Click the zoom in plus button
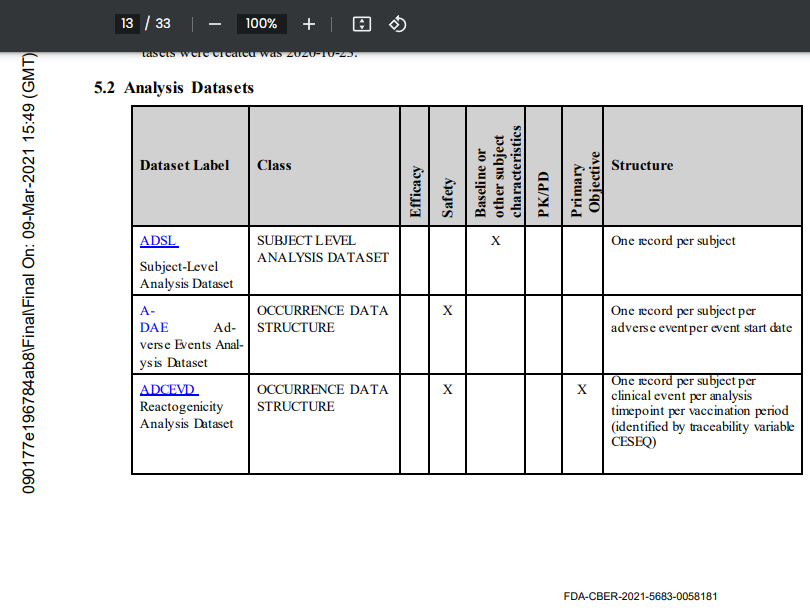 (309, 24)
